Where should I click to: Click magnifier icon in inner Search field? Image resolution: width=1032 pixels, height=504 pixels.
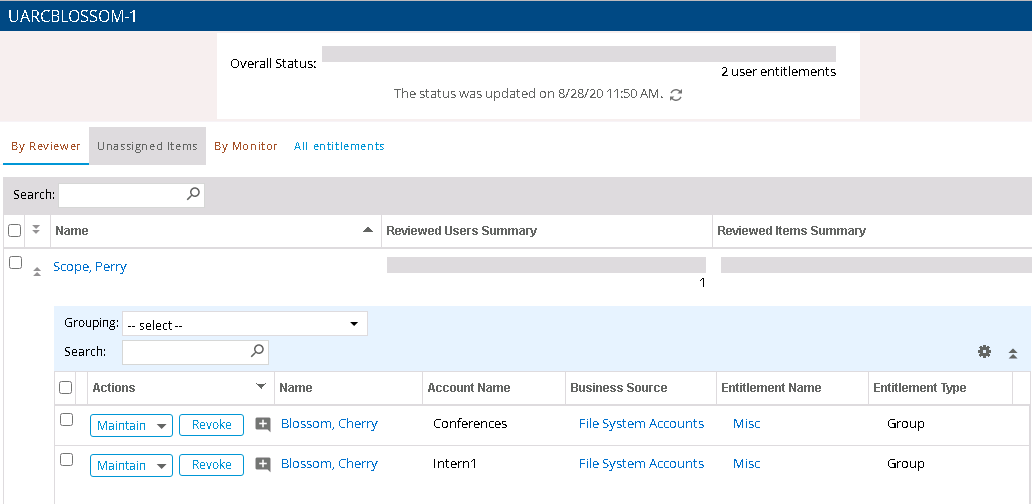pos(257,351)
